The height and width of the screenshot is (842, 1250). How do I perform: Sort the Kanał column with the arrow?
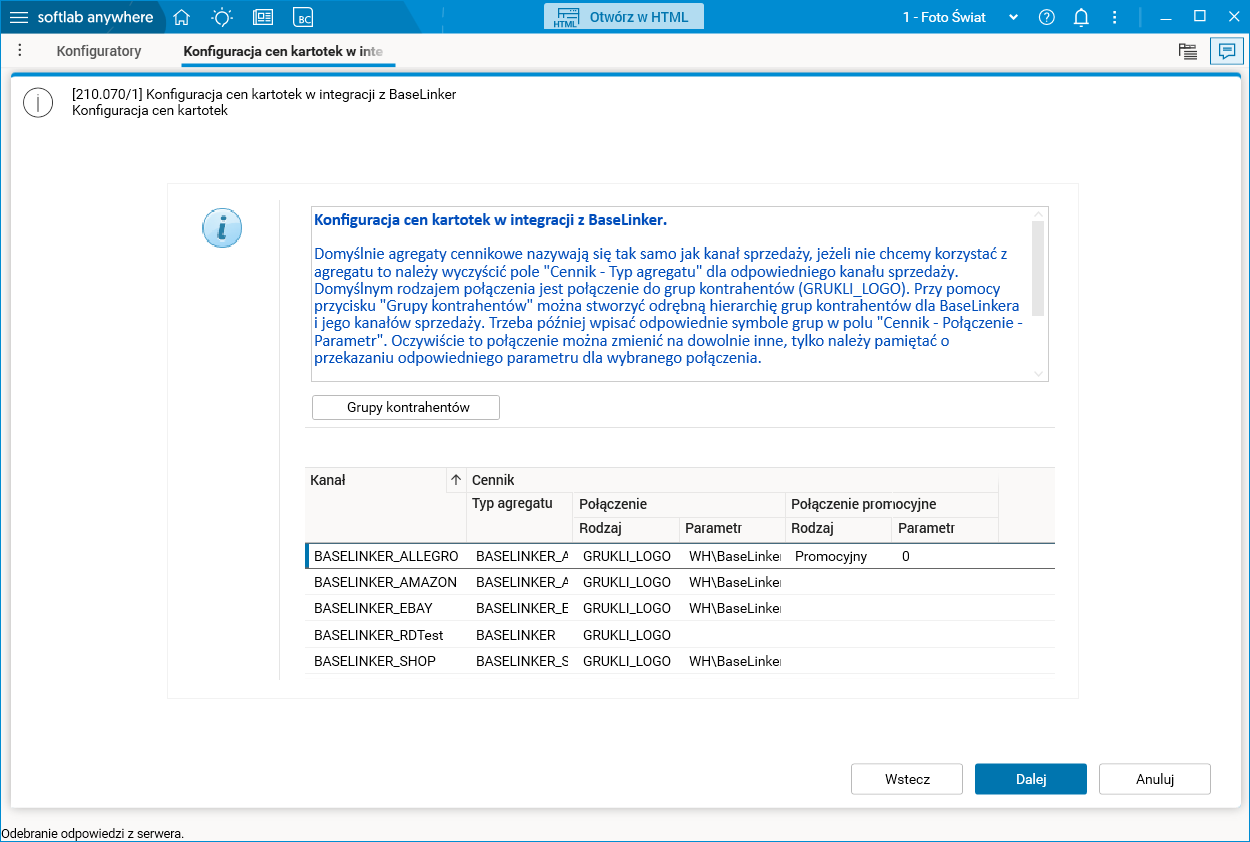coord(456,480)
